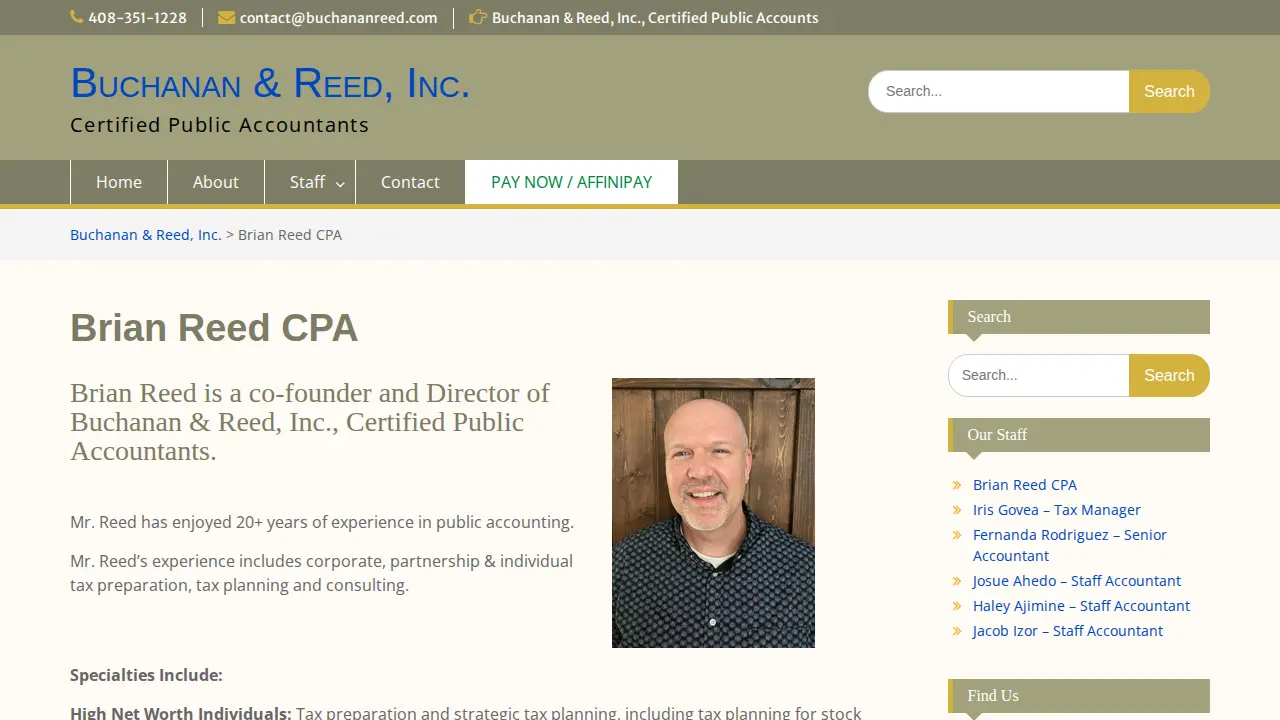Click Brian Reed's portrait photo
The width and height of the screenshot is (1280, 720).
(x=713, y=513)
